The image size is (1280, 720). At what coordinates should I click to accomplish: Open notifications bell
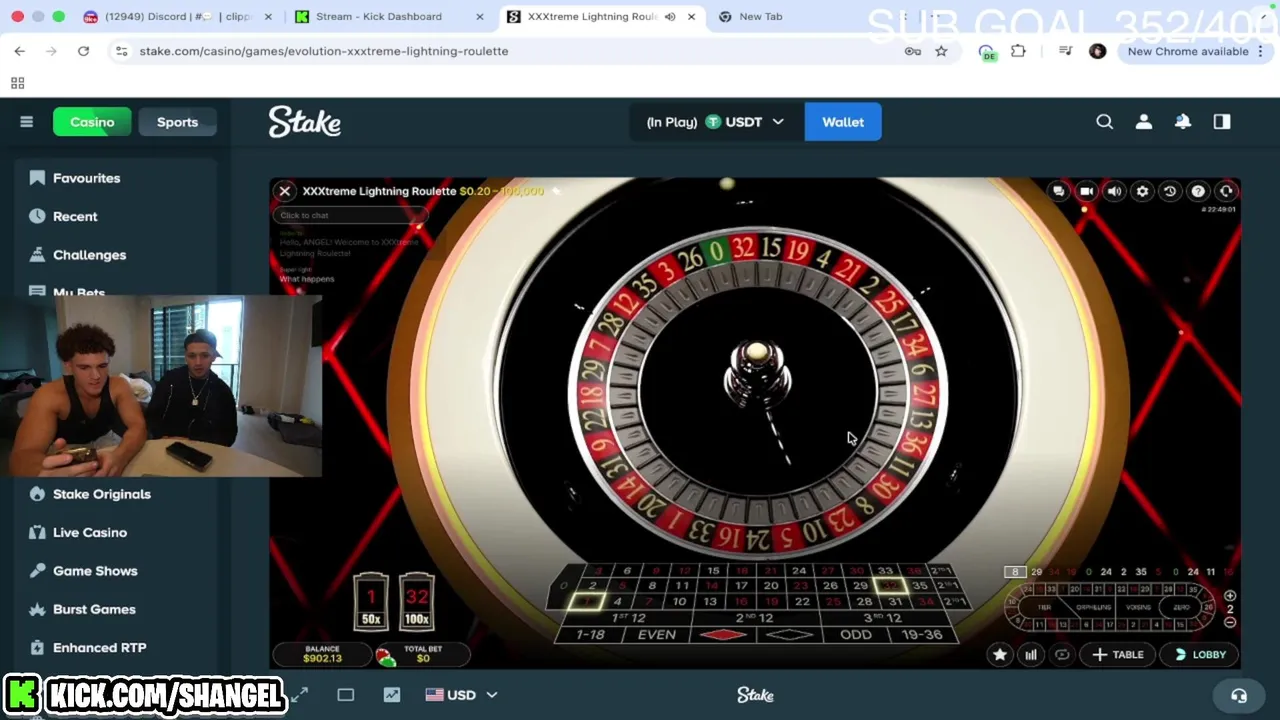pos(1183,122)
